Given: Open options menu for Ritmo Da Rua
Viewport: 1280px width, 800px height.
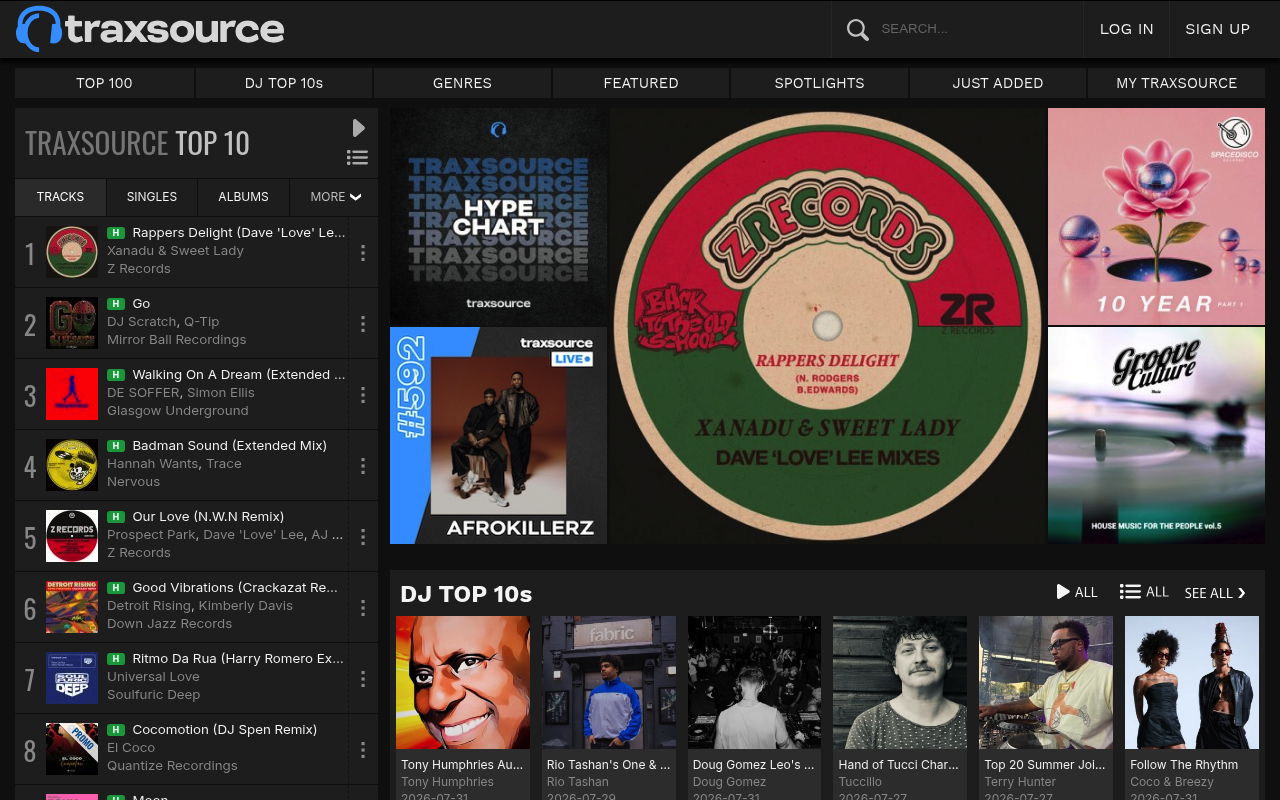Looking at the screenshot, I should (363, 679).
